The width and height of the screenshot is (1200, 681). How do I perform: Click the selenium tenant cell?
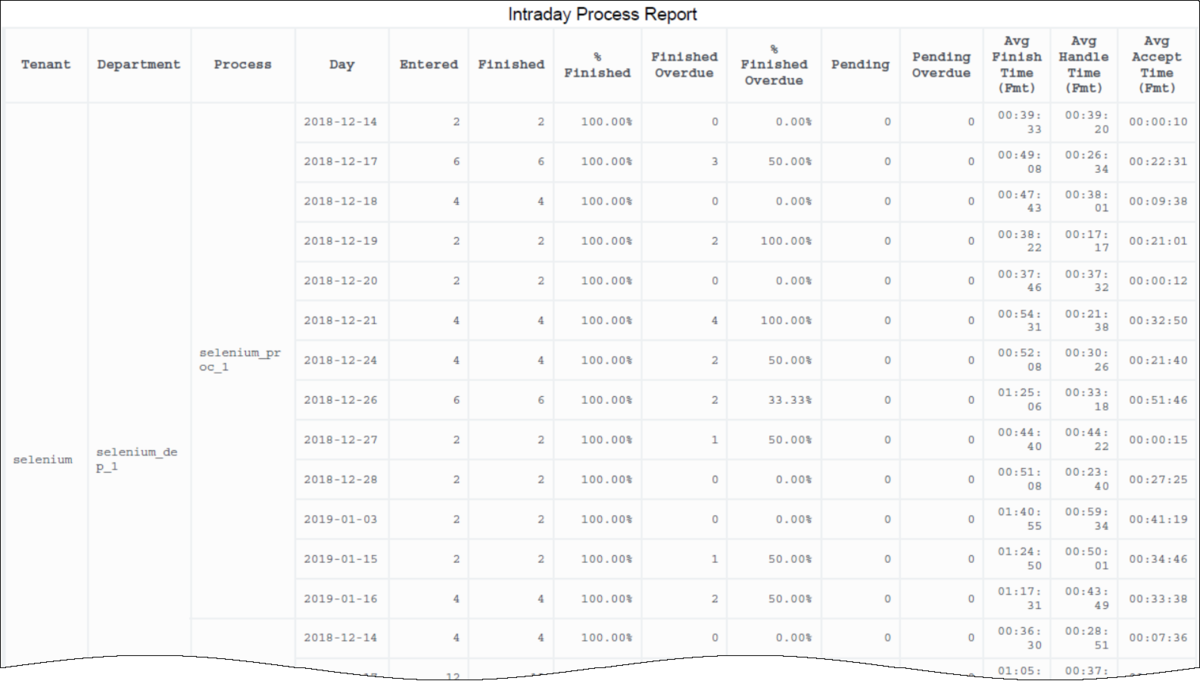pyautogui.click(x=43, y=459)
